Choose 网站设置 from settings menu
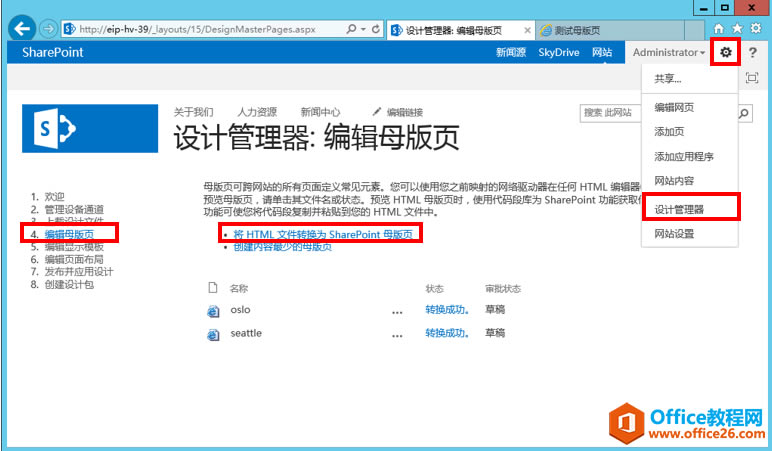 [x=674, y=234]
